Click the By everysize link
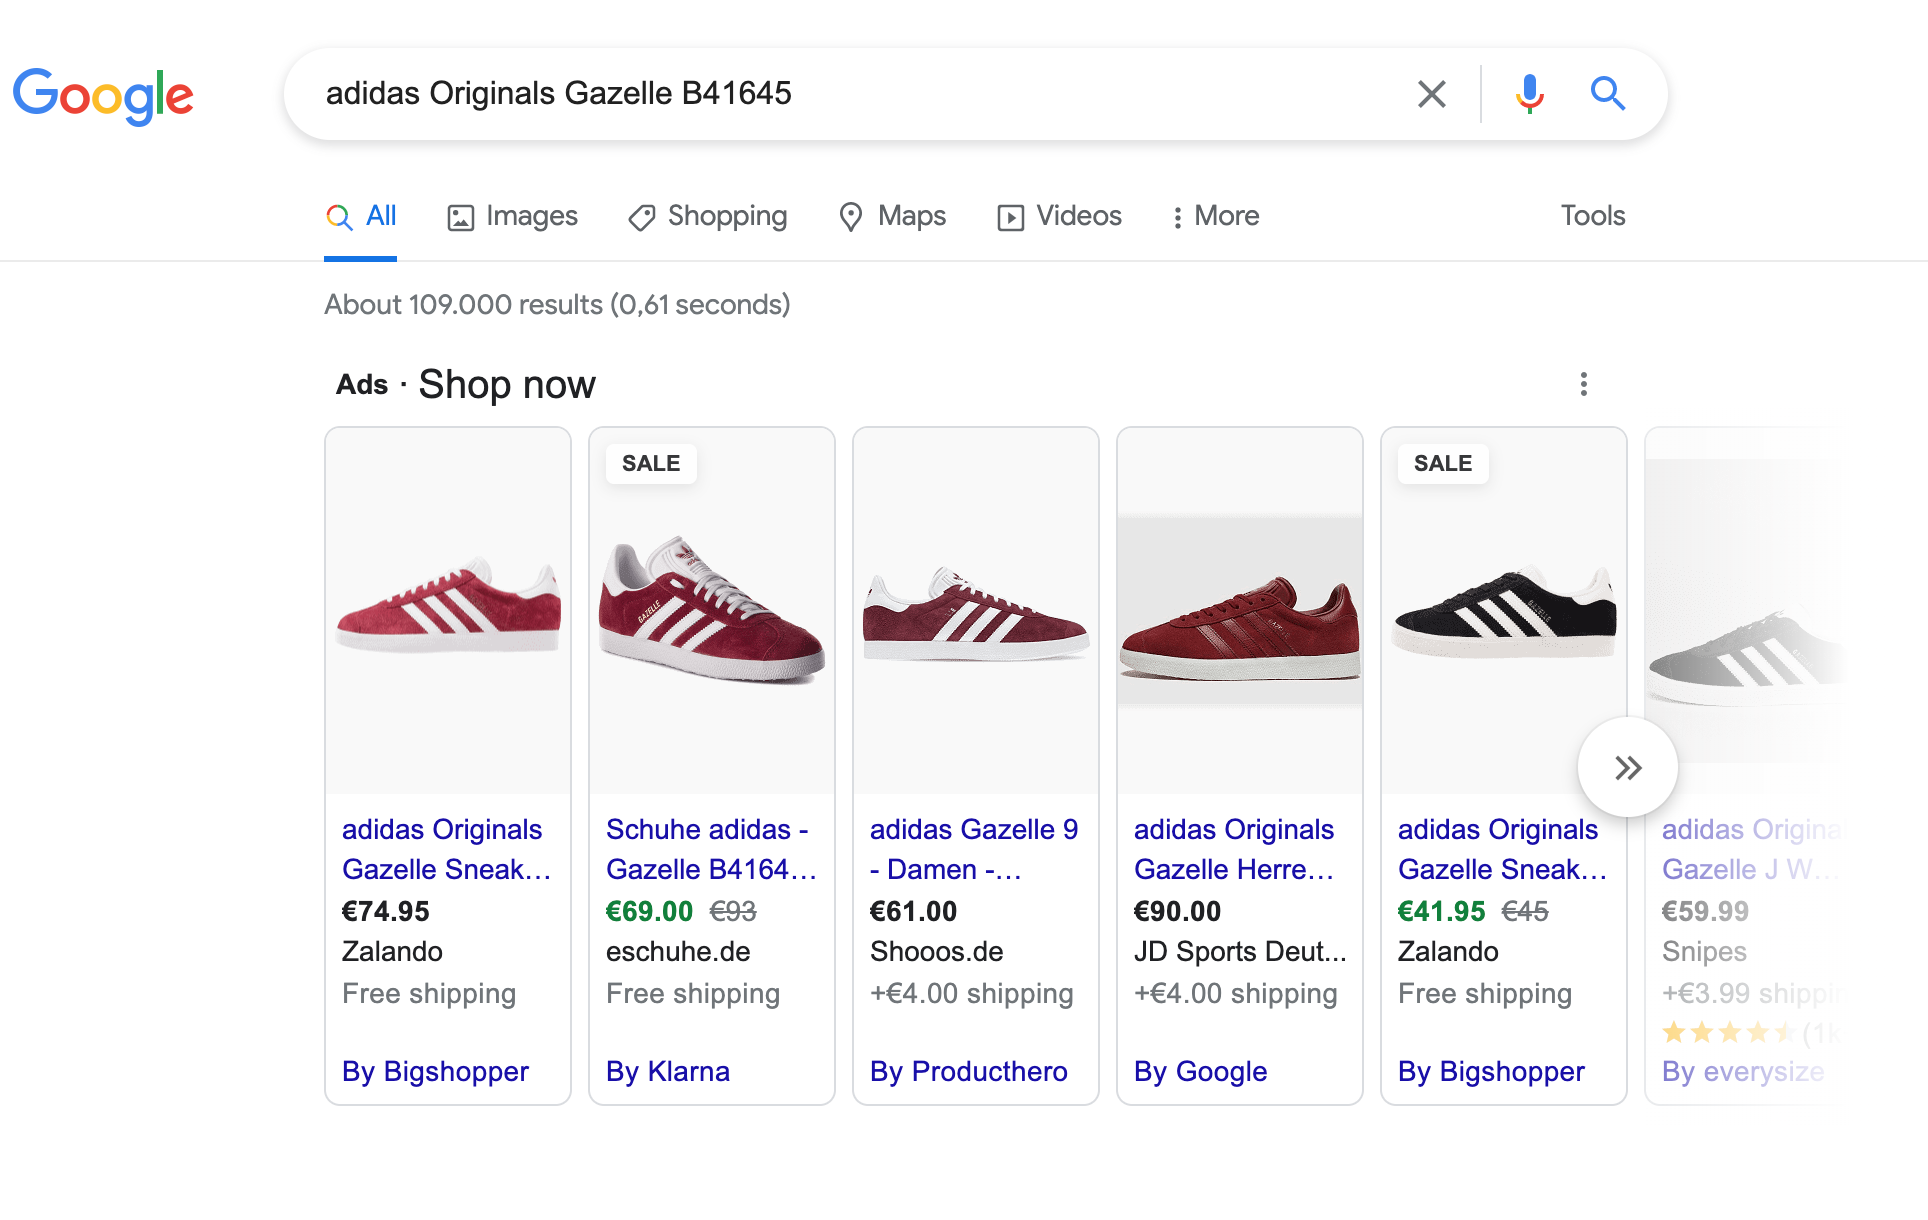This screenshot has height=1220, width=1928. pyautogui.click(x=1743, y=1071)
